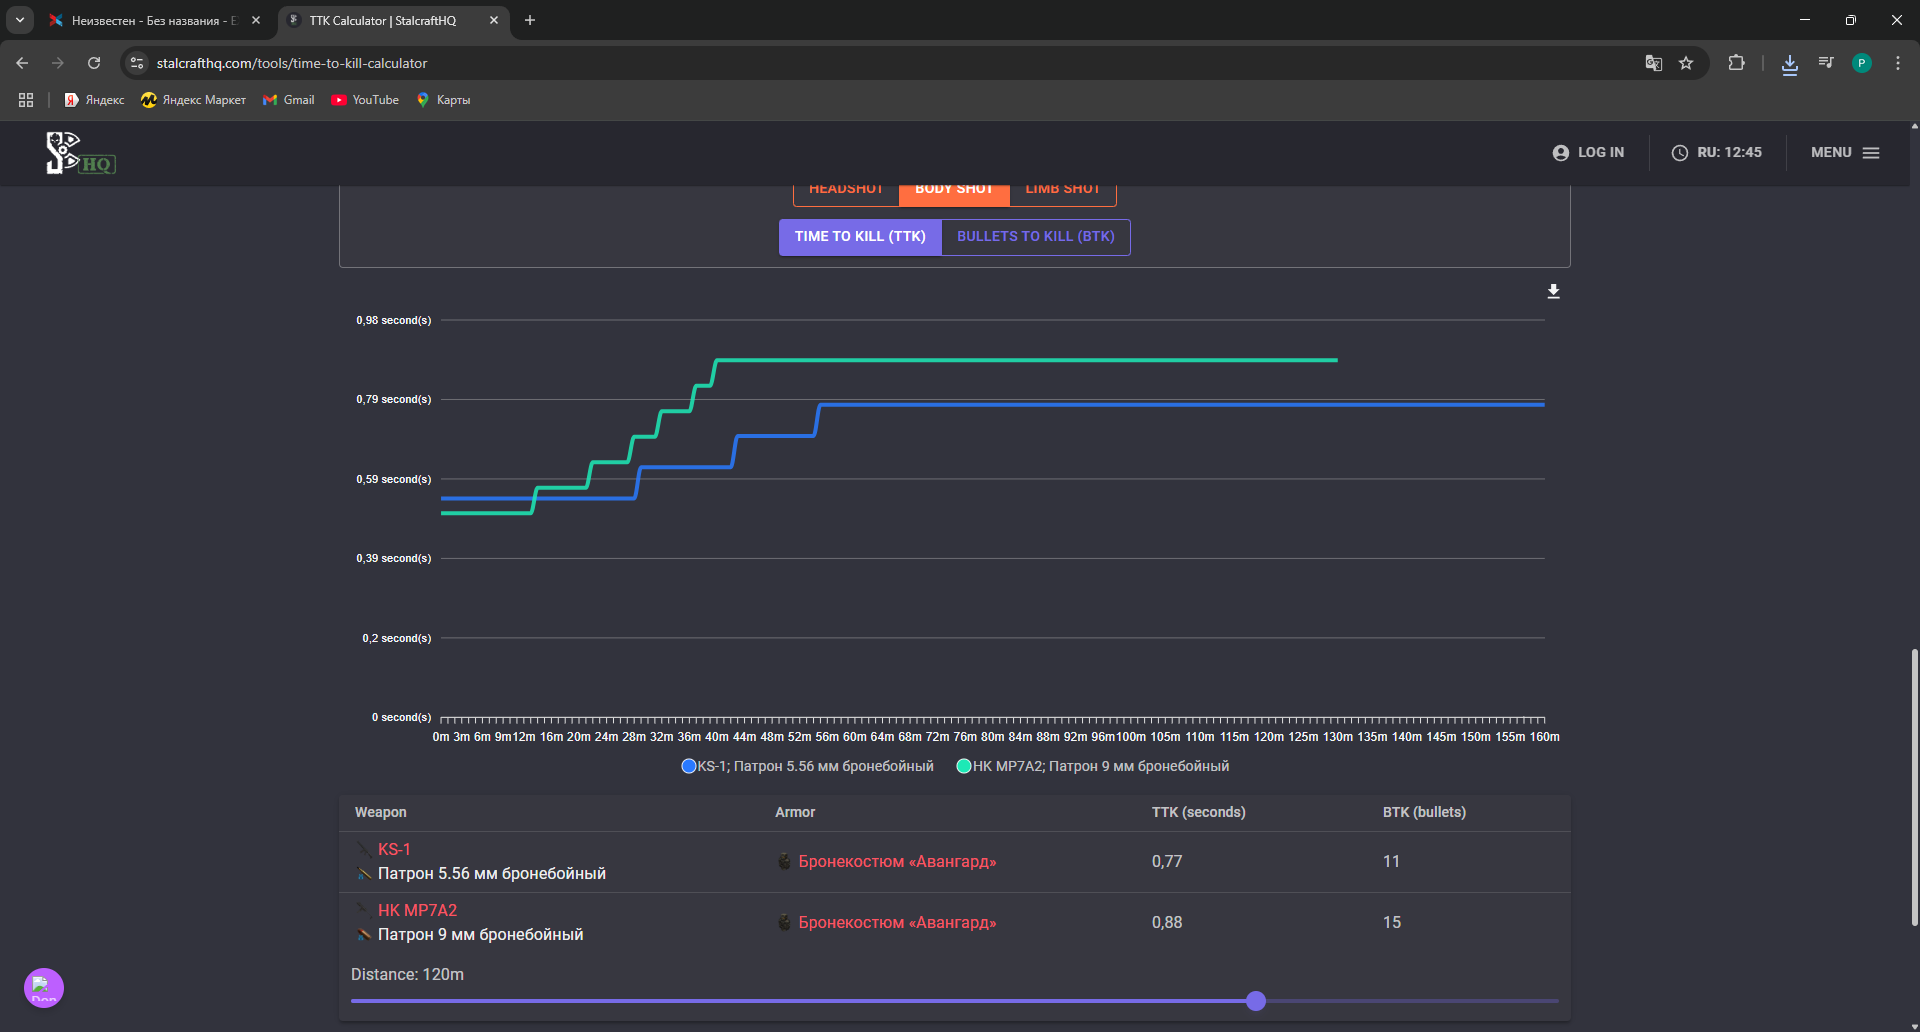The image size is (1920, 1032).
Task: Switch chart to TIME TO KILL (TTK)
Action: [x=860, y=237]
